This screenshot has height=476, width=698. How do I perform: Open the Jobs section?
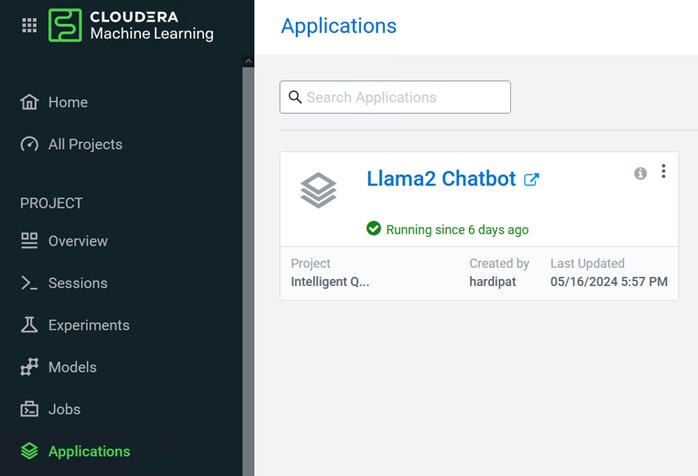pyautogui.click(x=65, y=409)
